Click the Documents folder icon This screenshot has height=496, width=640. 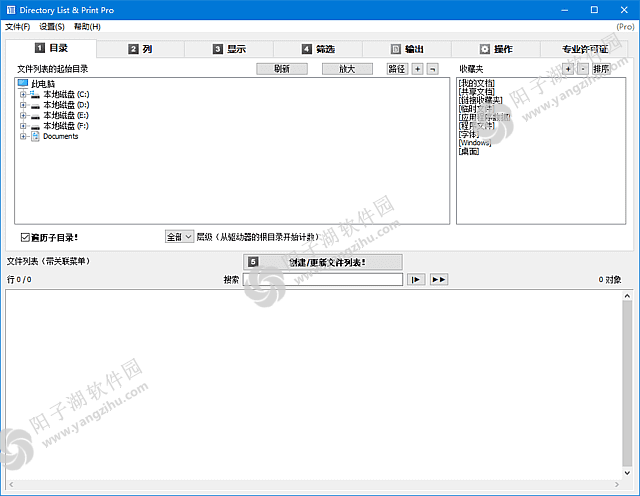(35, 136)
